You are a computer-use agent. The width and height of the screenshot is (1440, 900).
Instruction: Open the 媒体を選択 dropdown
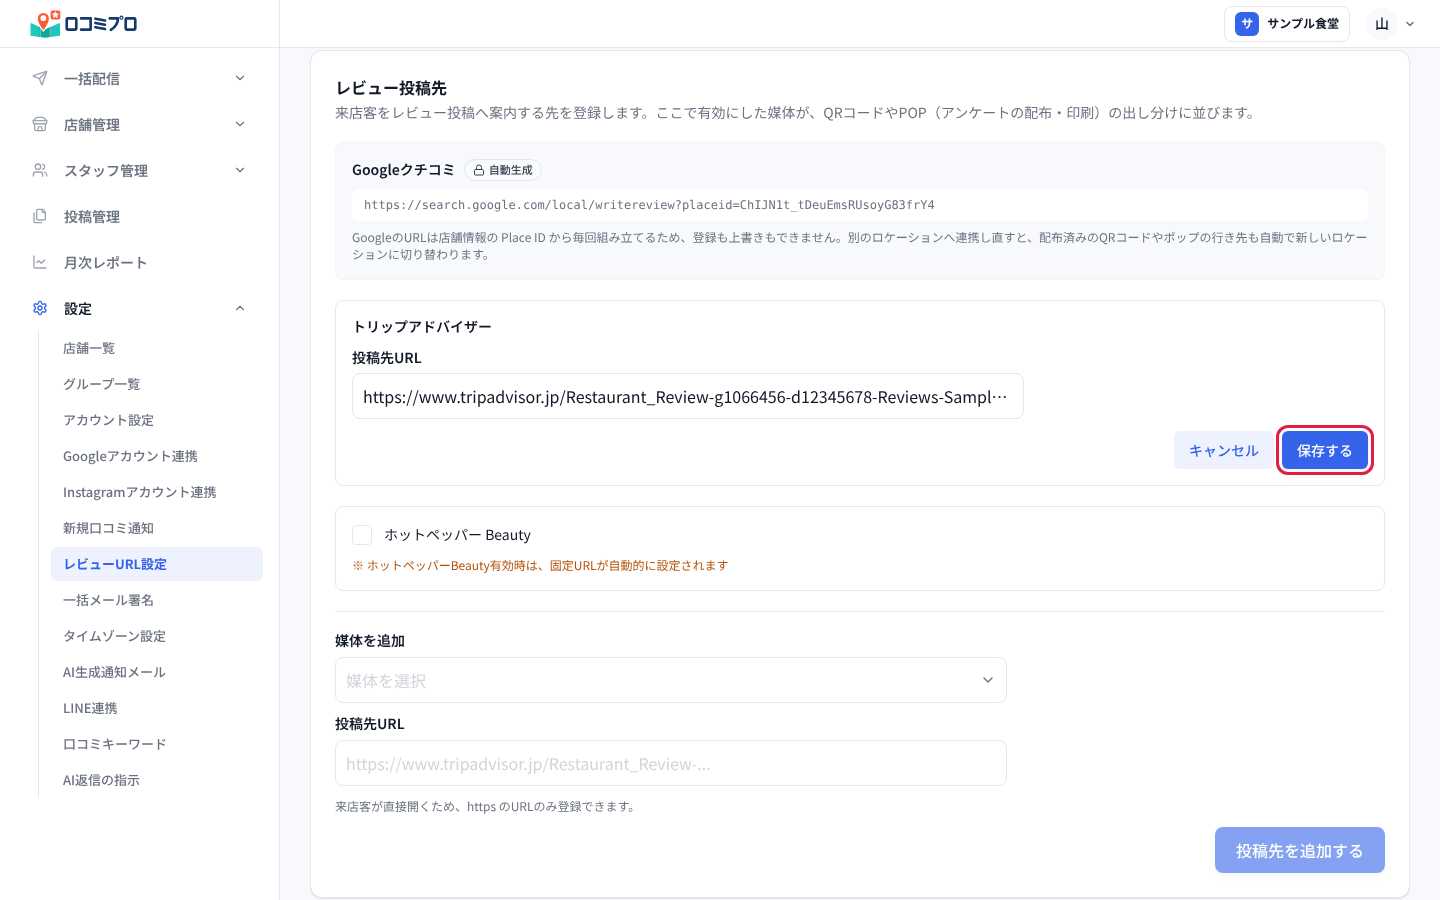tap(671, 680)
